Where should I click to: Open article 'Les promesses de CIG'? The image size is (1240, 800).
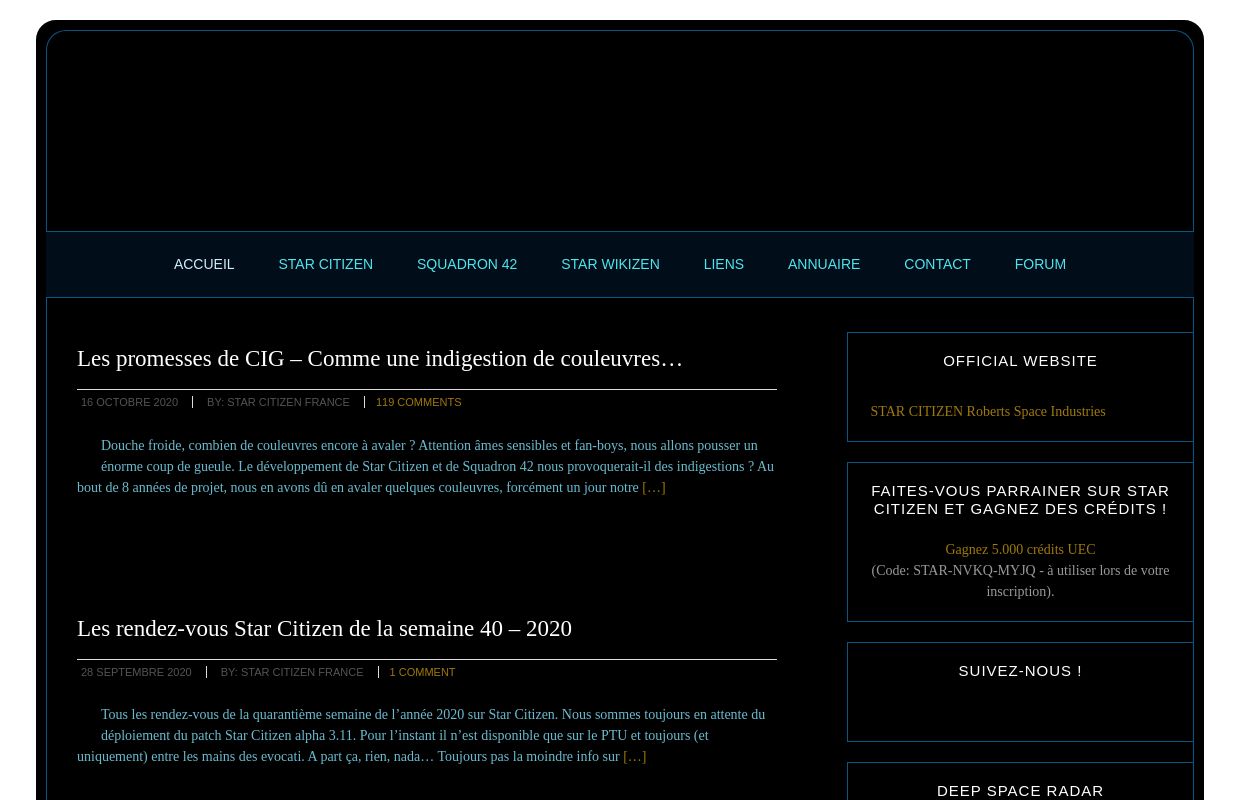379,358
